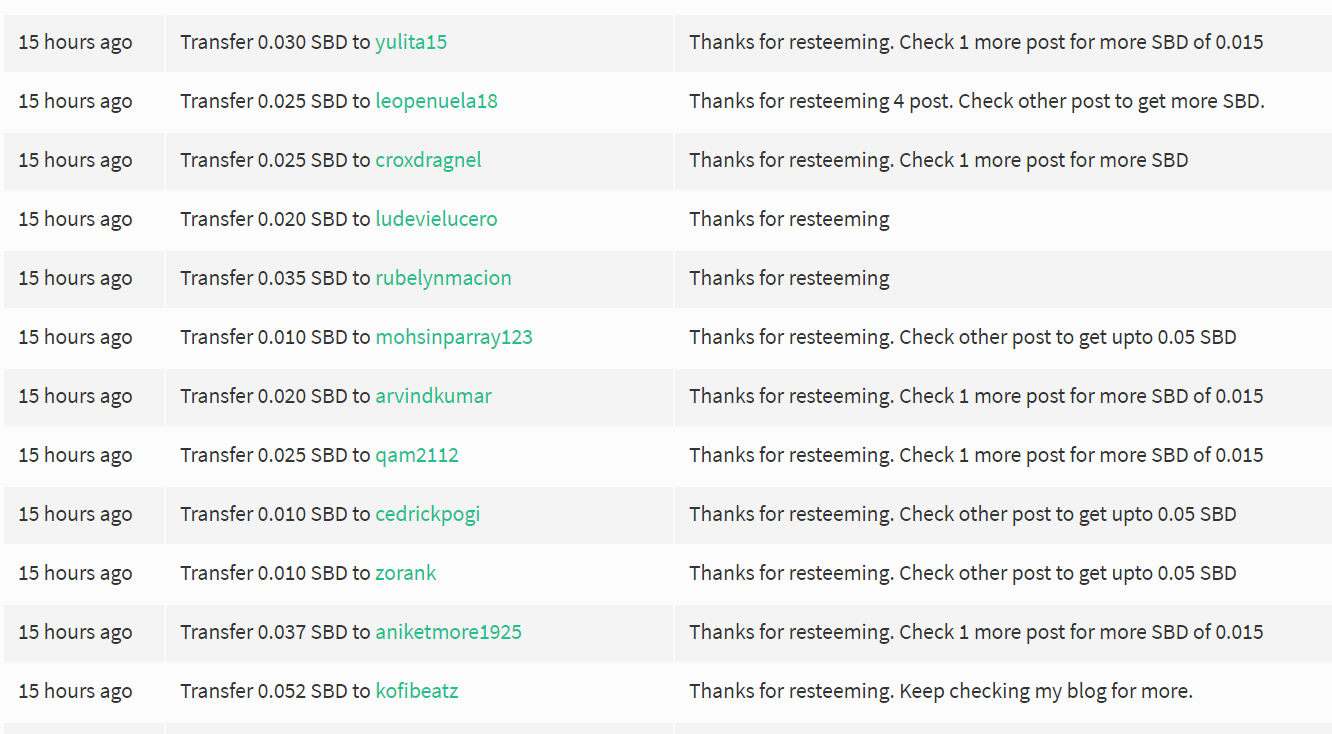
Task: Visit croxdragnel account page
Action: click(428, 160)
